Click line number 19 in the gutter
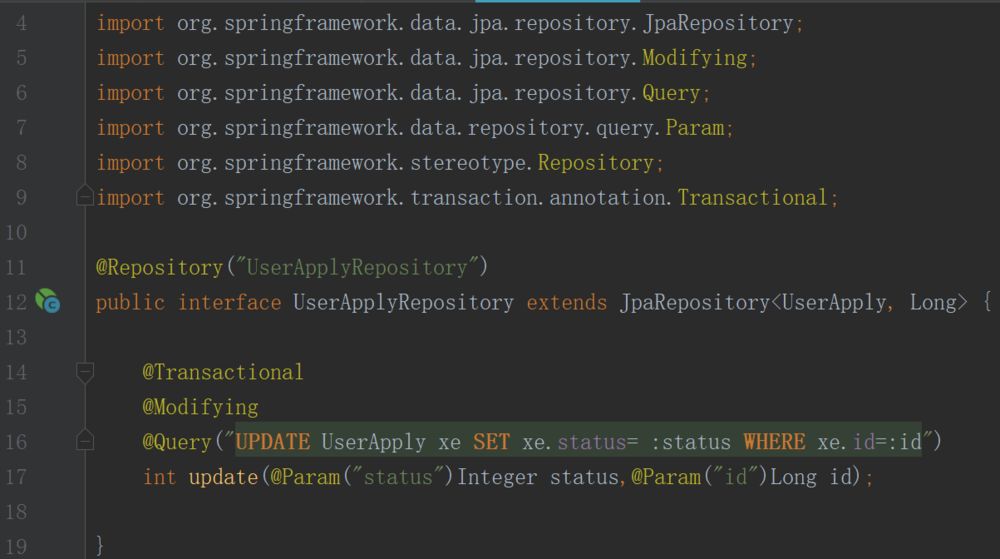The image size is (1000, 559). point(17,547)
